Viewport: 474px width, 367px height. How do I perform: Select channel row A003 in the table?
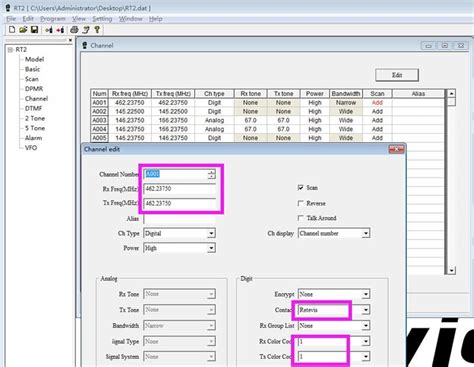pos(268,120)
